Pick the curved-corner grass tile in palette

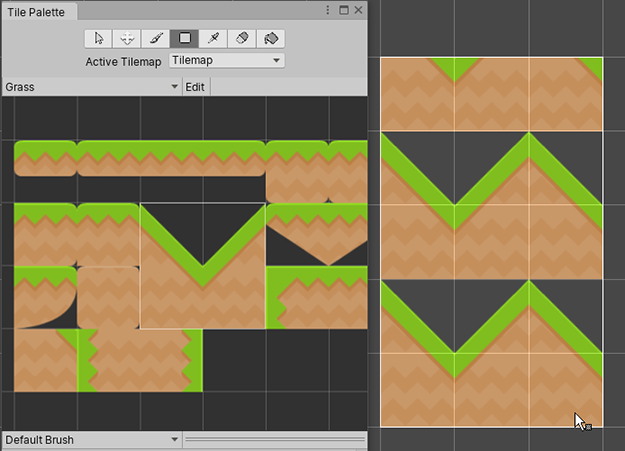[45, 297]
